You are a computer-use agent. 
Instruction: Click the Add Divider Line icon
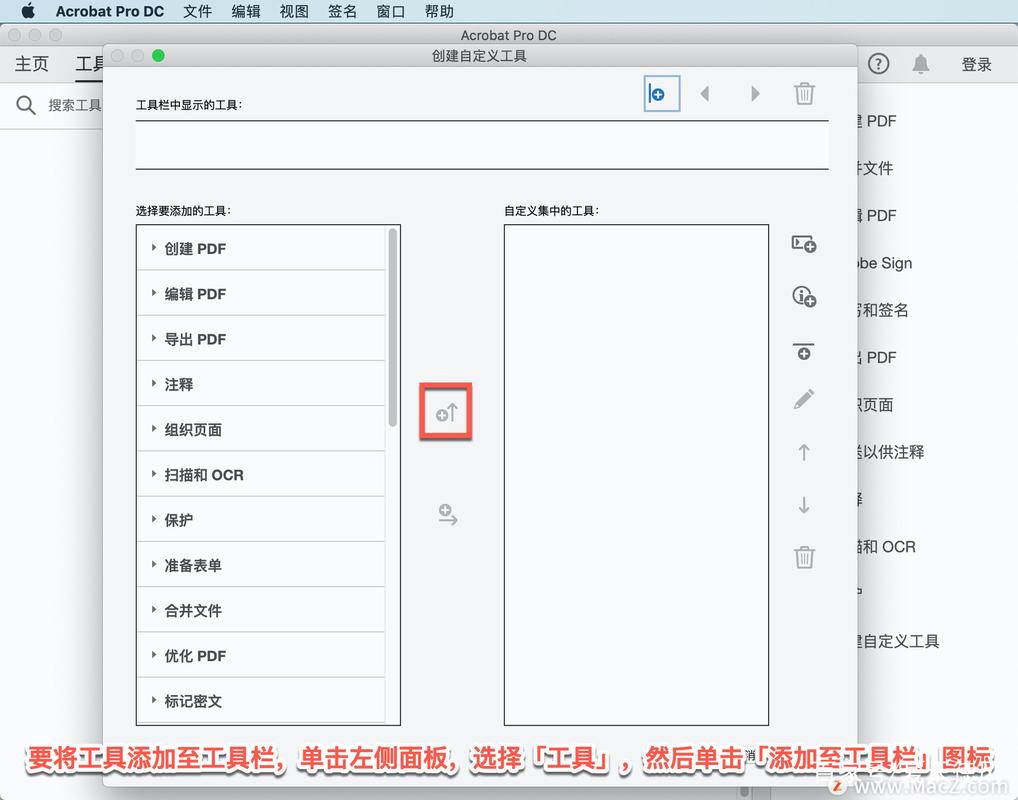point(803,351)
